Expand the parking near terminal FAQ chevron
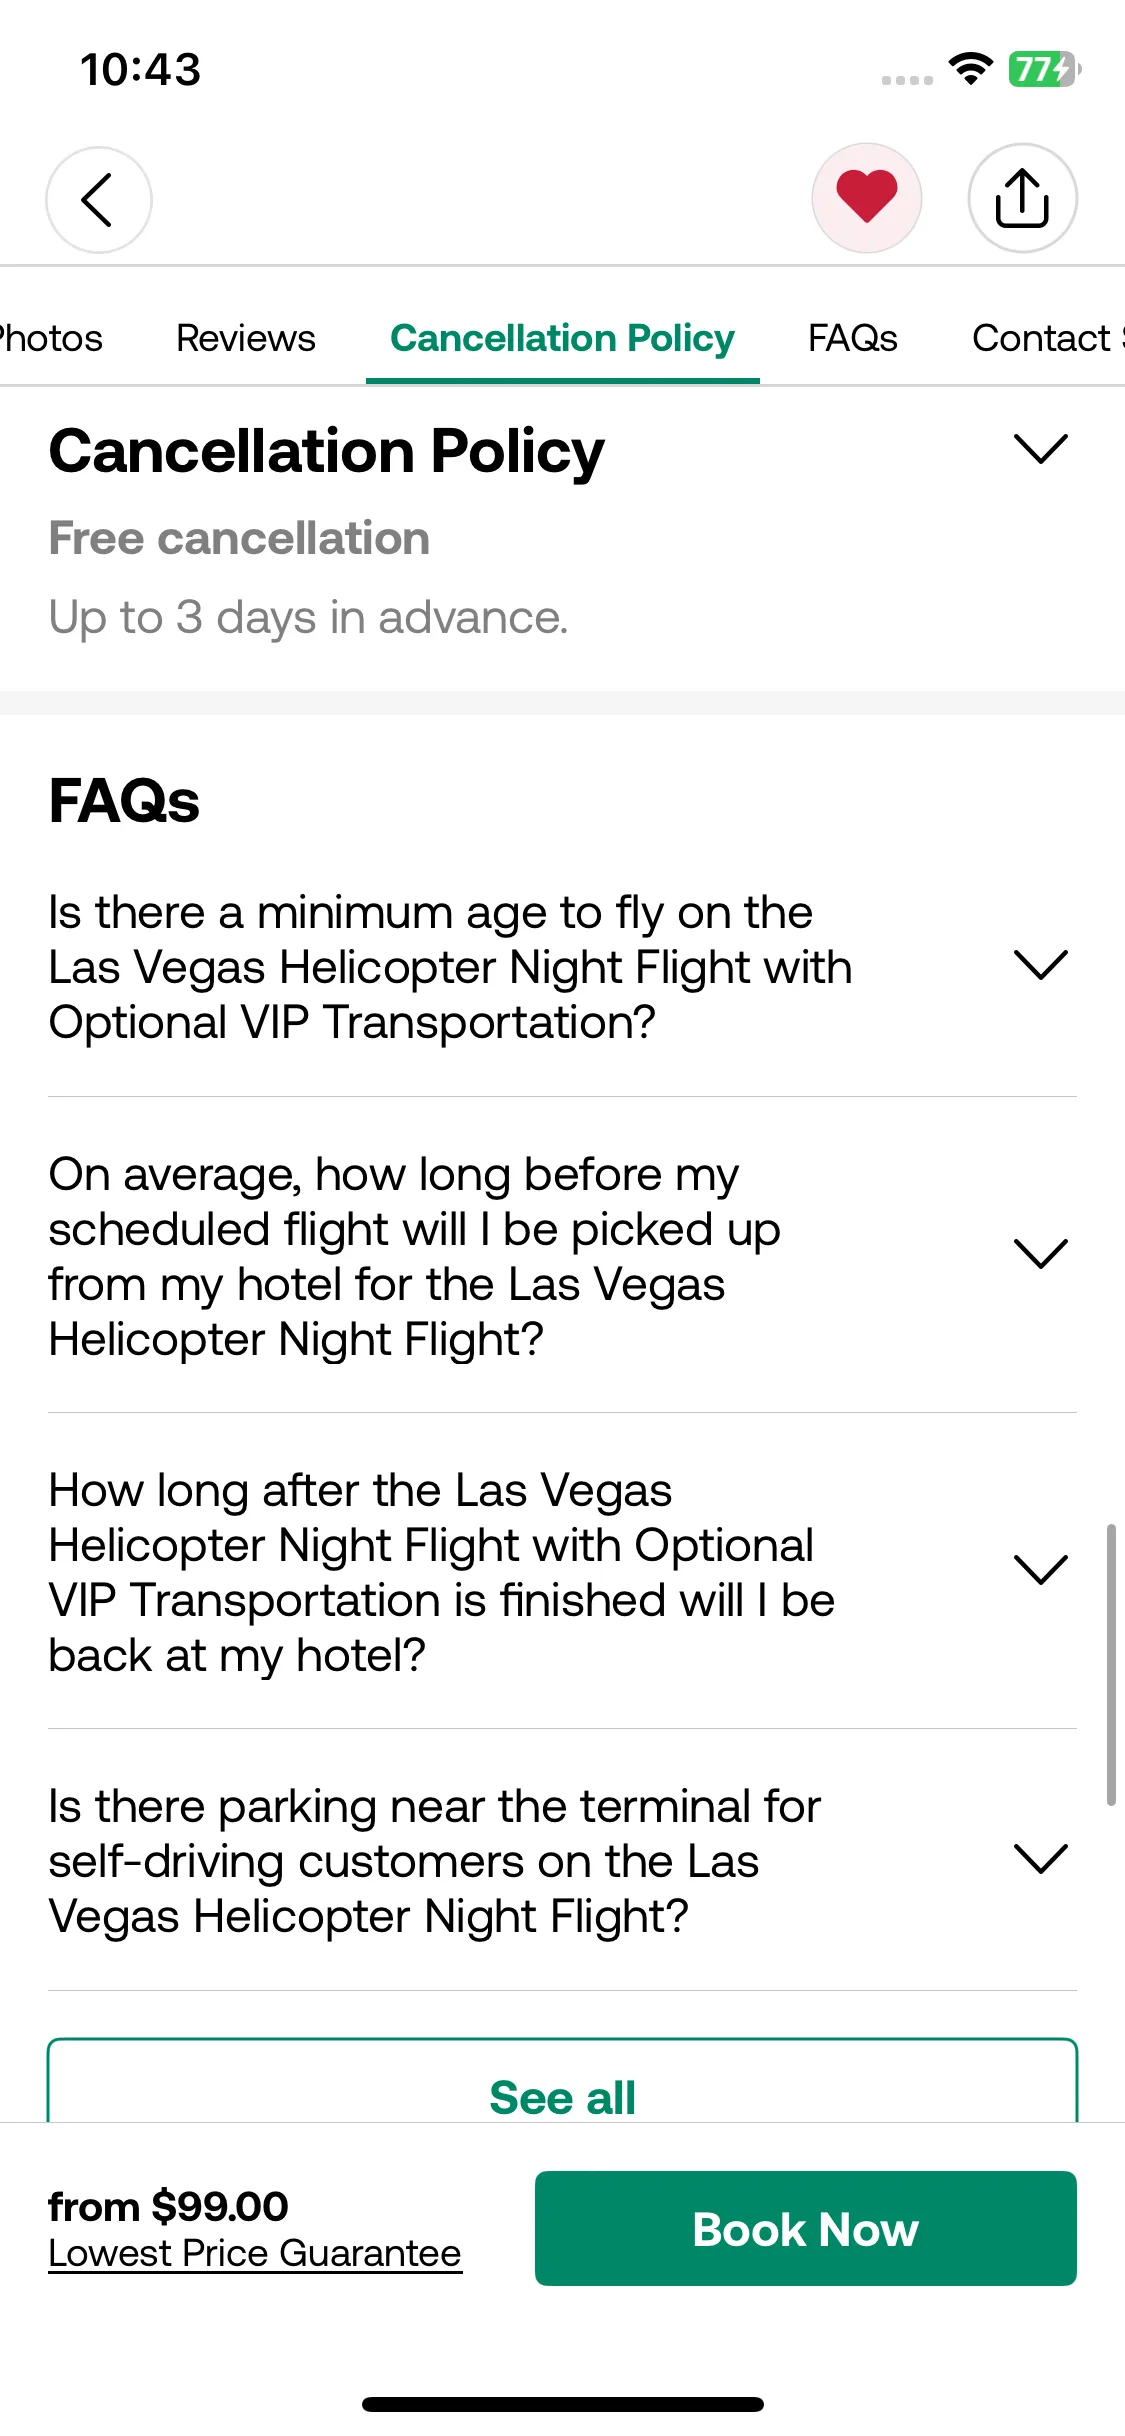1125x2436 pixels. (1041, 1858)
